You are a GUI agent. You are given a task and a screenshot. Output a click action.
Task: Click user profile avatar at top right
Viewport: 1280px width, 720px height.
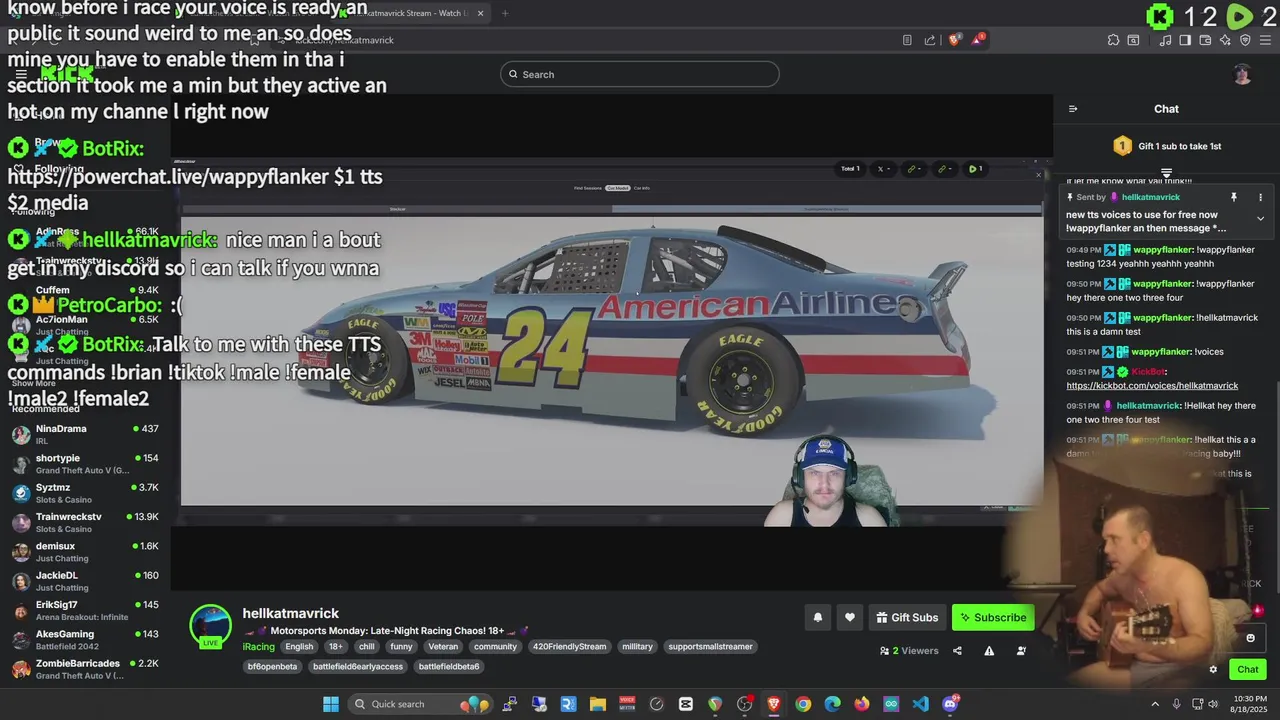tap(1242, 74)
